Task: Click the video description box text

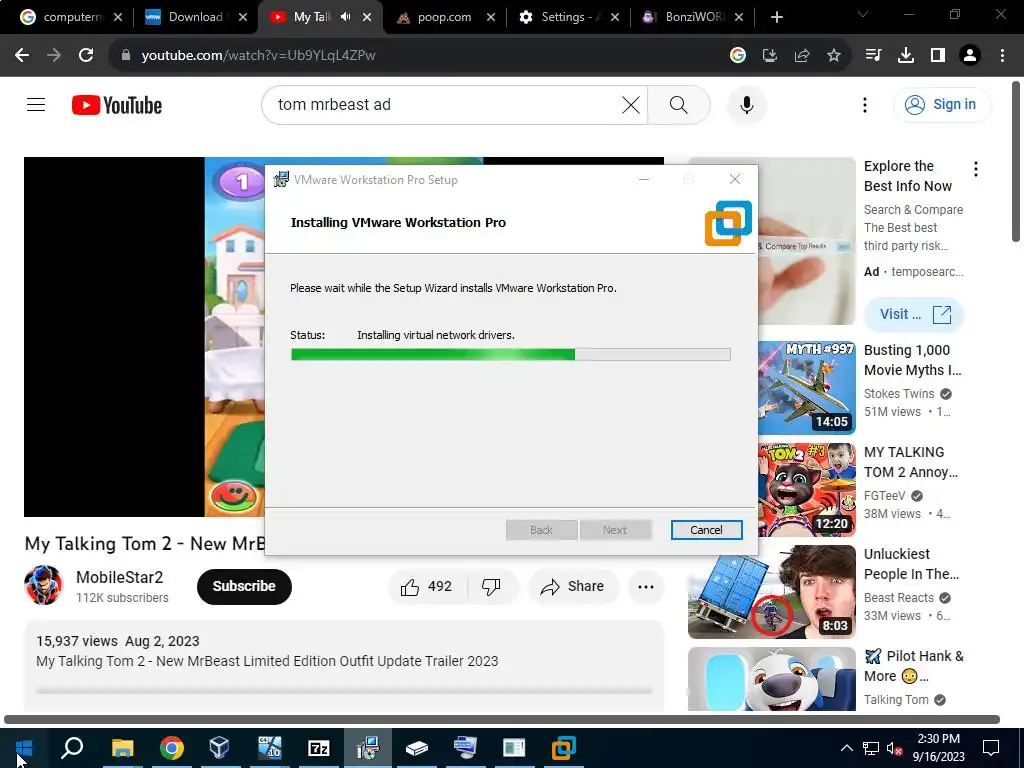Action: point(267,661)
